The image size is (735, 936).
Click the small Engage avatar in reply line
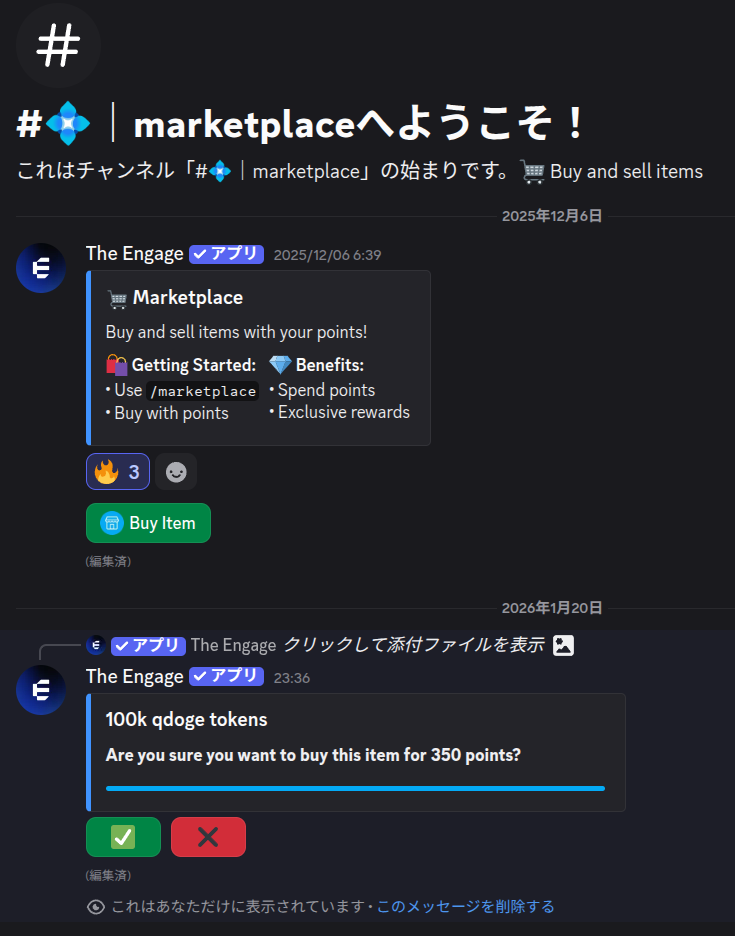96,645
